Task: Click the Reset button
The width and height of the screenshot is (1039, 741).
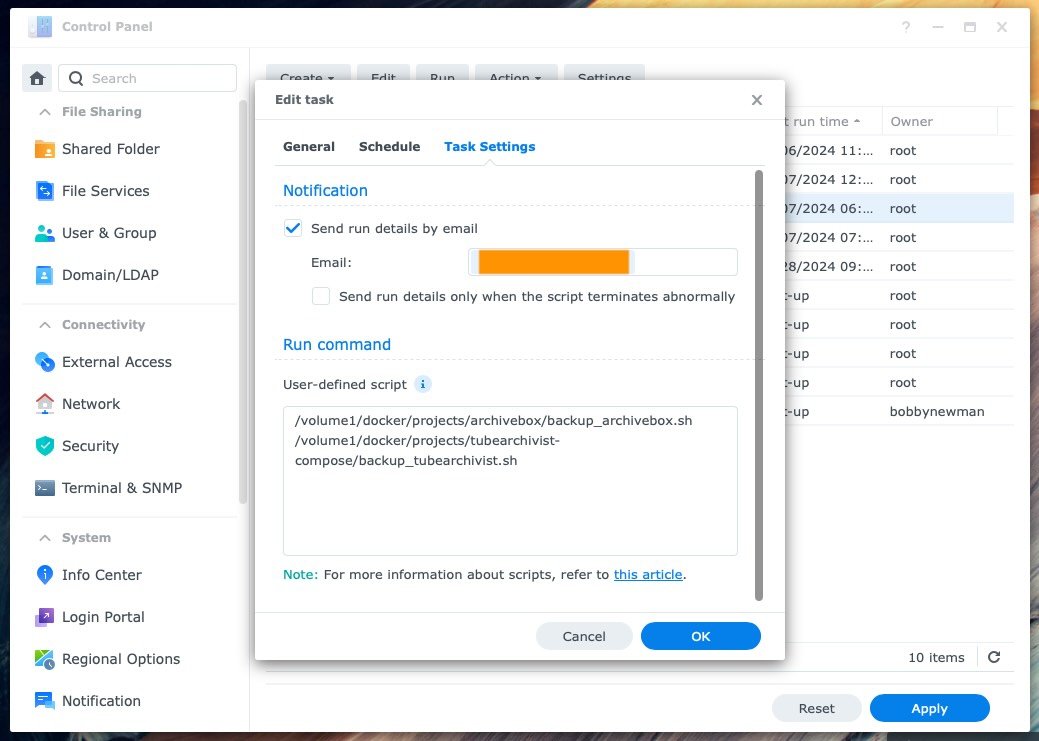Action: 816,709
